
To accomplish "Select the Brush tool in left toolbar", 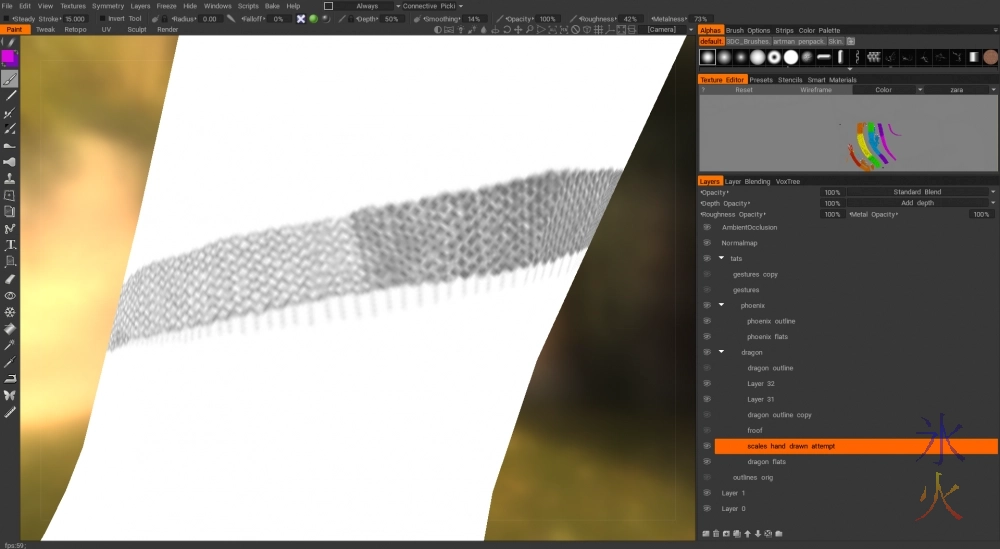I will click(x=10, y=78).
